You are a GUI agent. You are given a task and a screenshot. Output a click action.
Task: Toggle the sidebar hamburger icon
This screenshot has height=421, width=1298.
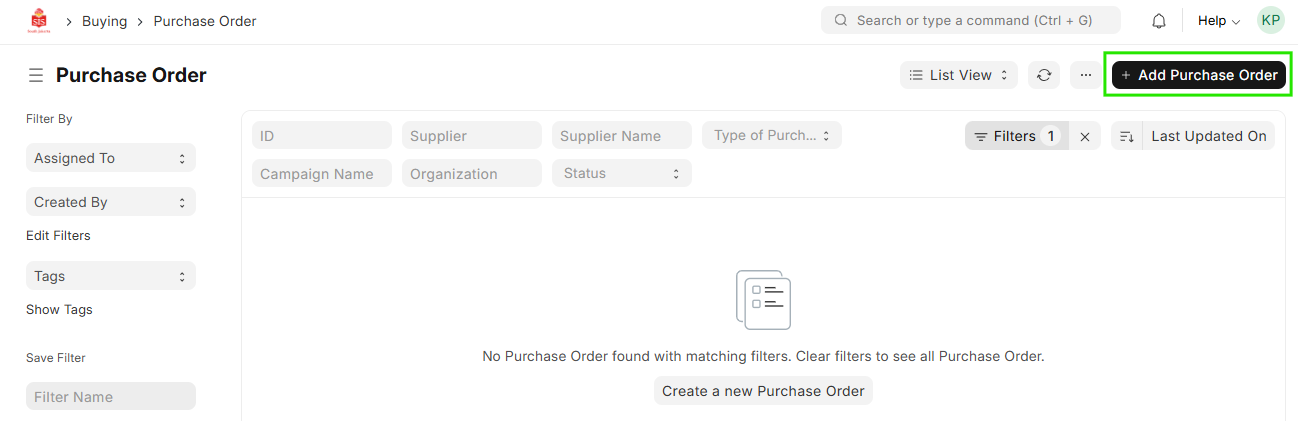point(36,76)
